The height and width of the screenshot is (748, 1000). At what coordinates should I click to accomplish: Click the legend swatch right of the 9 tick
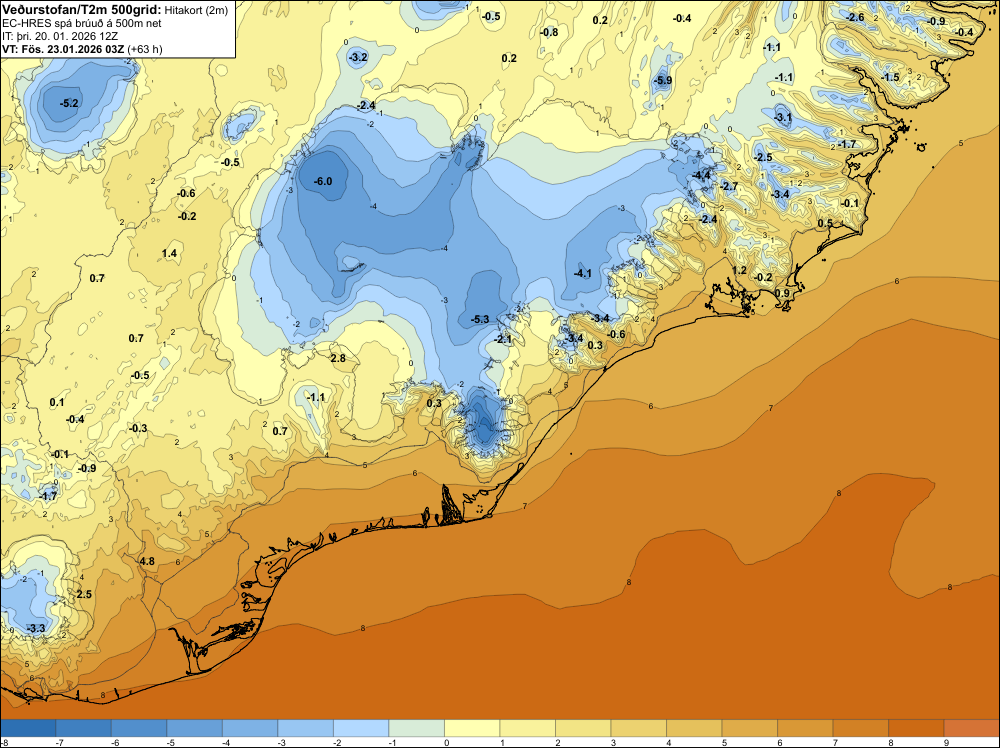coord(971,728)
